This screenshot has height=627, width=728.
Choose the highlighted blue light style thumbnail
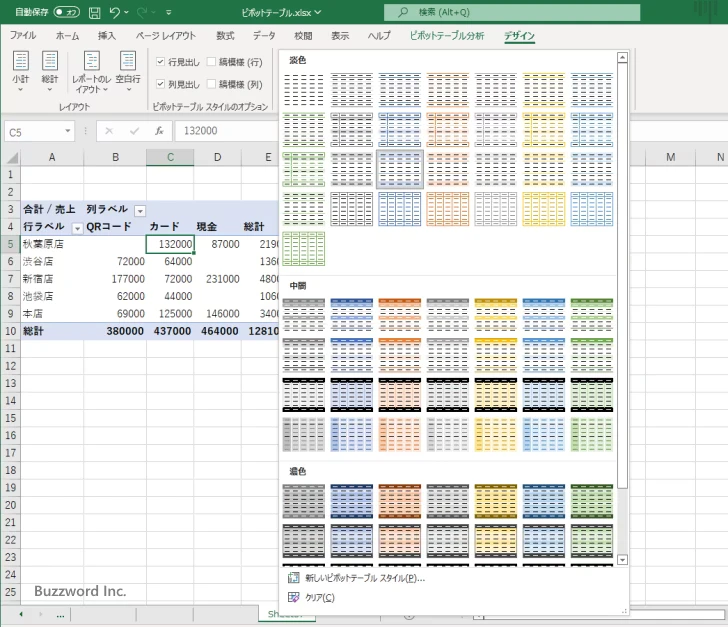(x=400, y=169)
